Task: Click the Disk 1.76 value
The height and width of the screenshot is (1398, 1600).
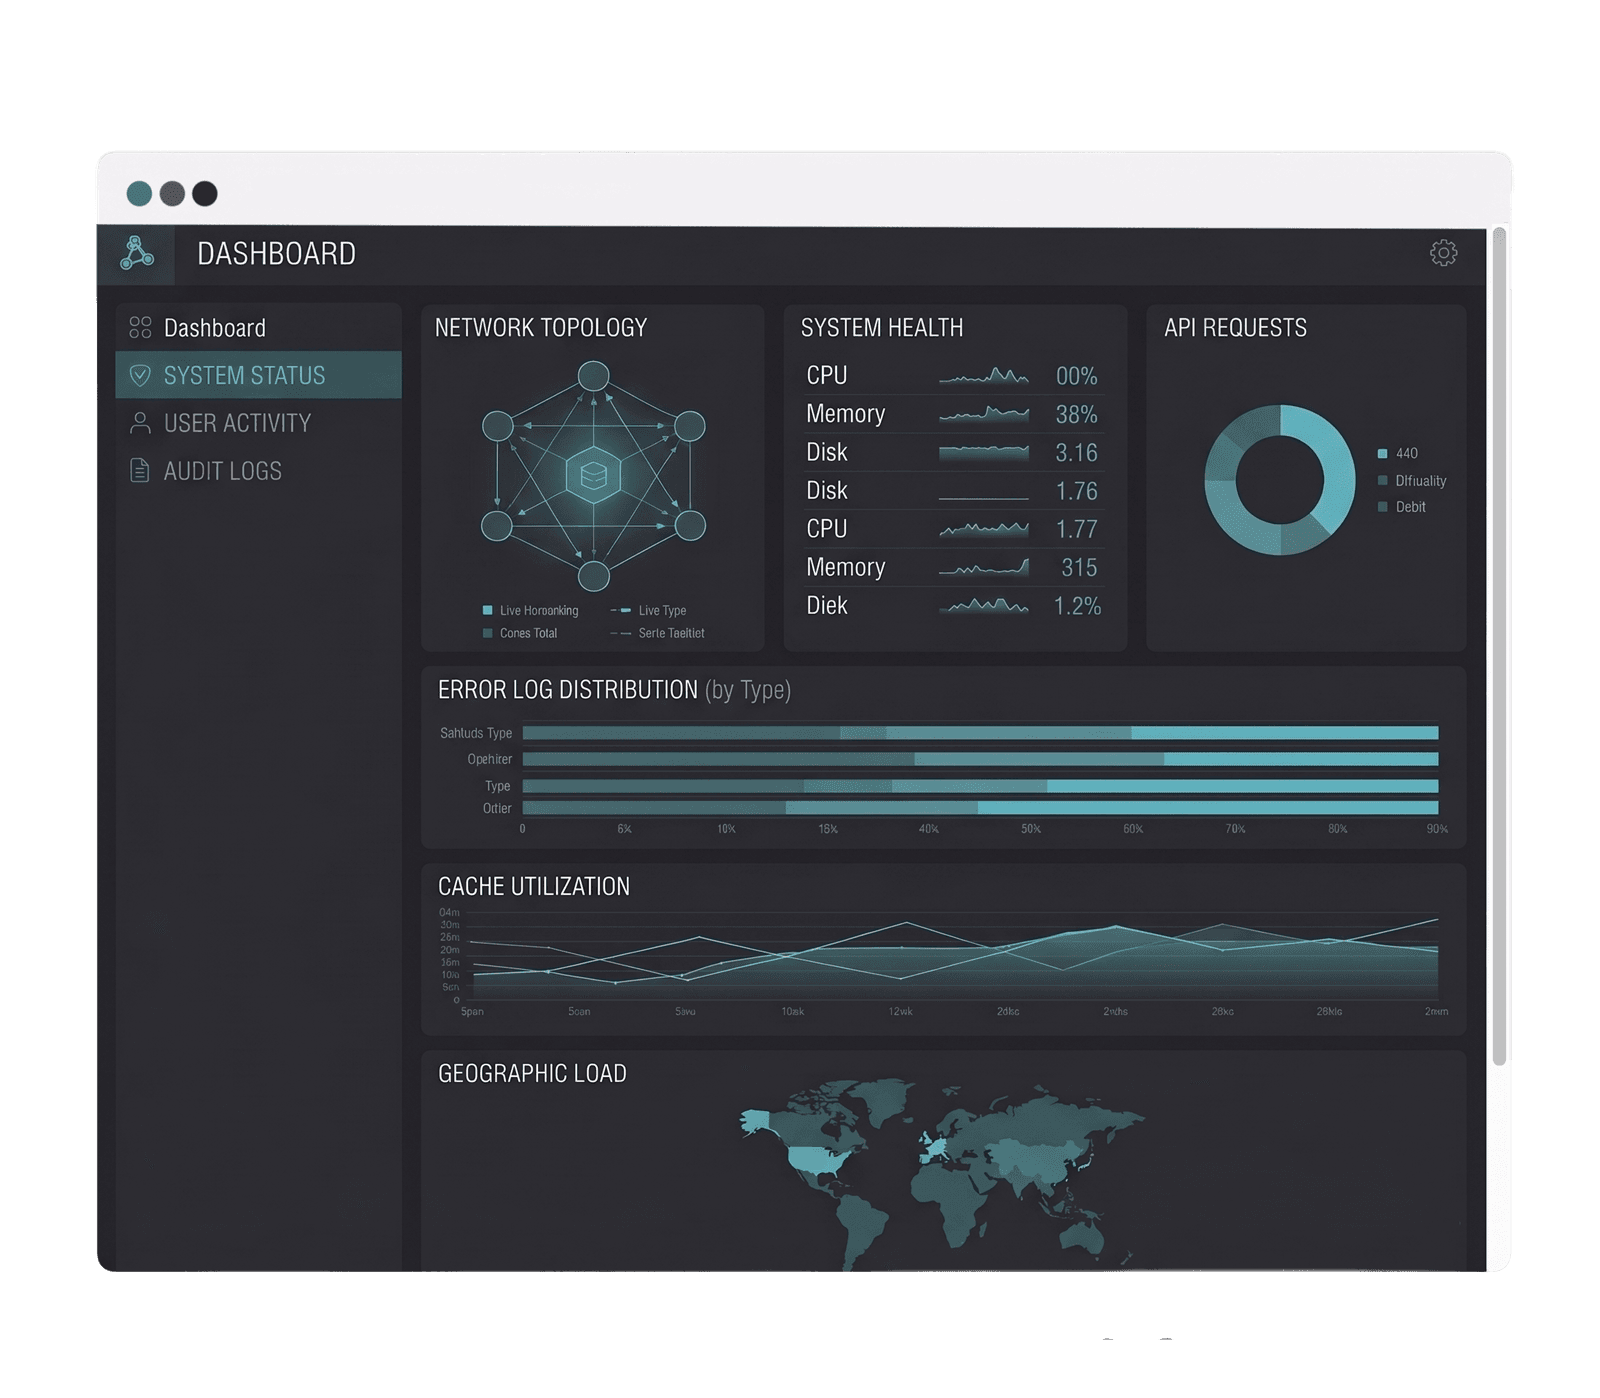Action: point(1076,491)
